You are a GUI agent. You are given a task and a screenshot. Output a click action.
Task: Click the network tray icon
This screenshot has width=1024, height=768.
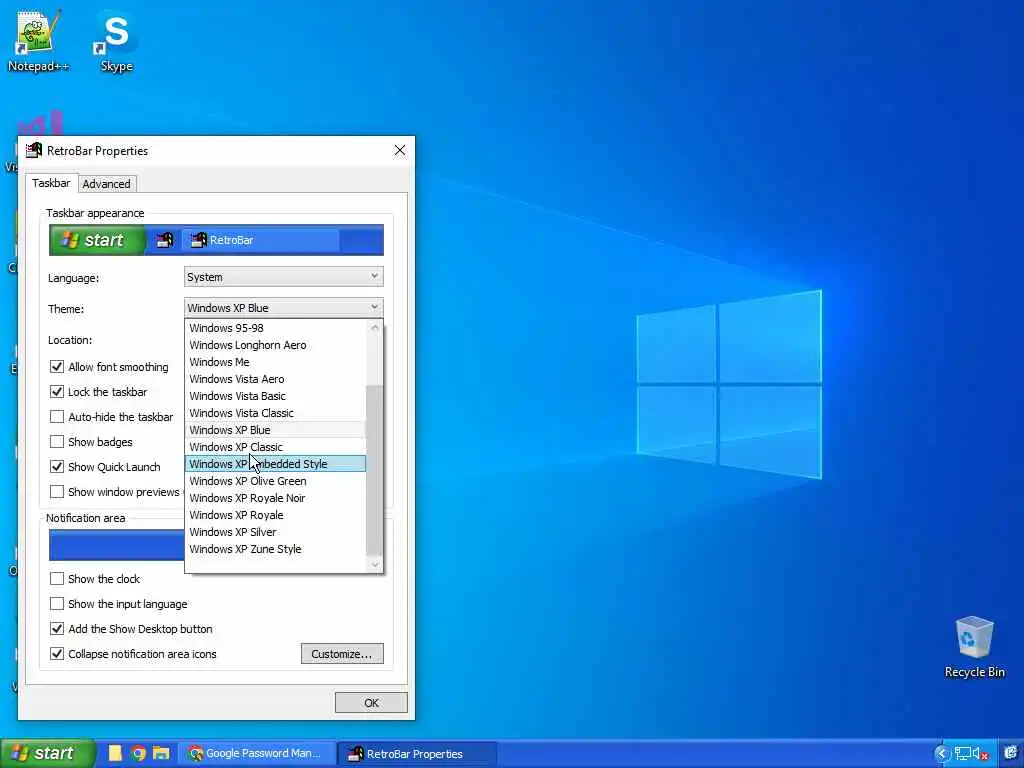click(x=962, y=754)
